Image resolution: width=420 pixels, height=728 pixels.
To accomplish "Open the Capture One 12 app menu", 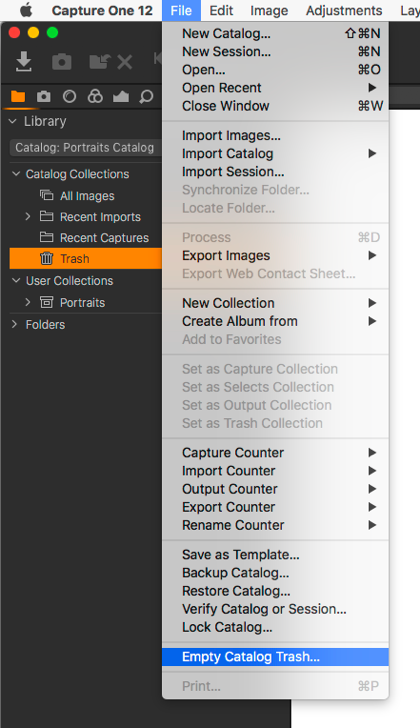I will point(102,10).
